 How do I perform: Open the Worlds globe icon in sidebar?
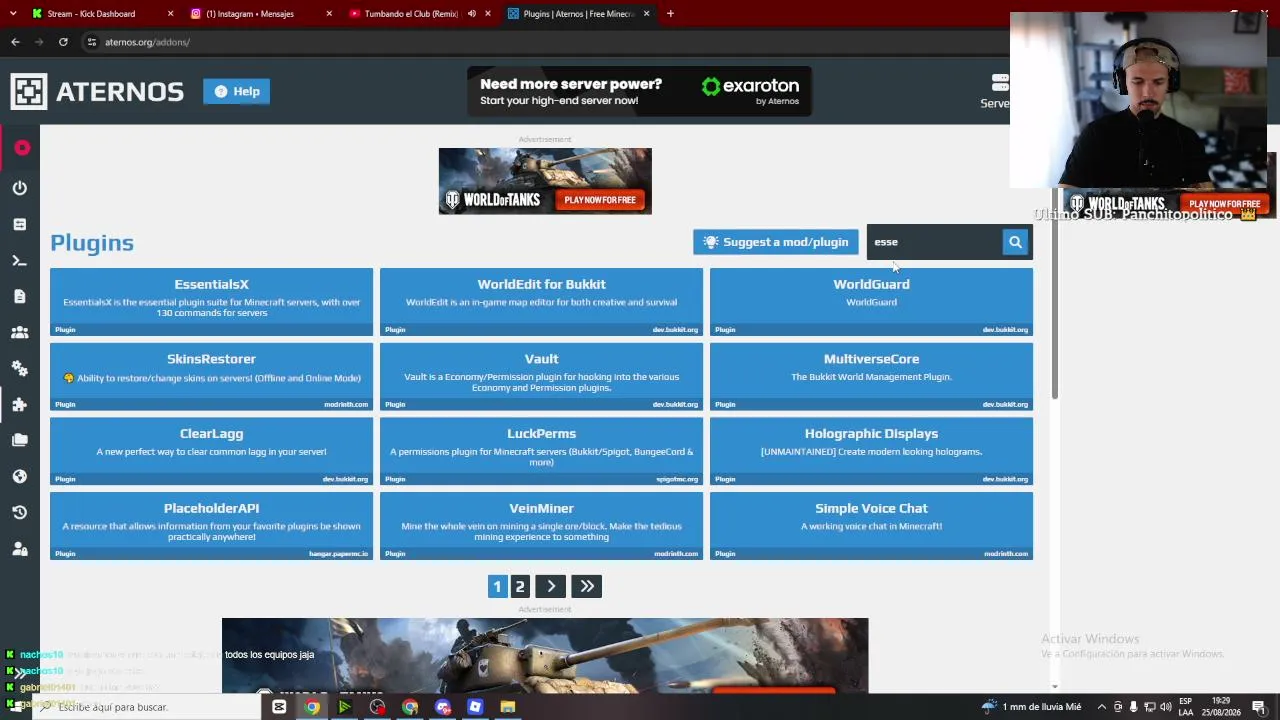(x=20, y=476)
